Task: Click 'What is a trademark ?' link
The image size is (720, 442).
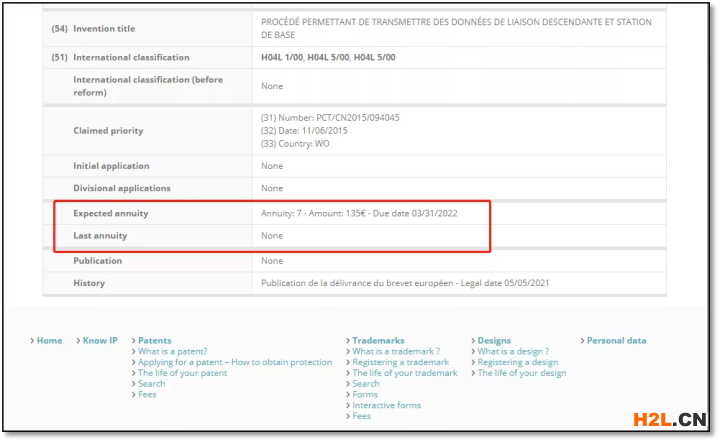Action: (396, 352)
